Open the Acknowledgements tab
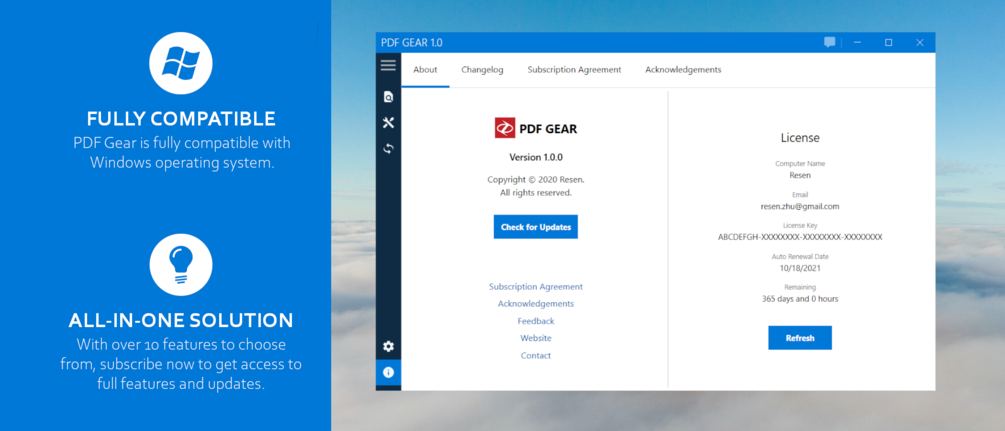This screenshot has width=1005, height=431. coord(683,70)
